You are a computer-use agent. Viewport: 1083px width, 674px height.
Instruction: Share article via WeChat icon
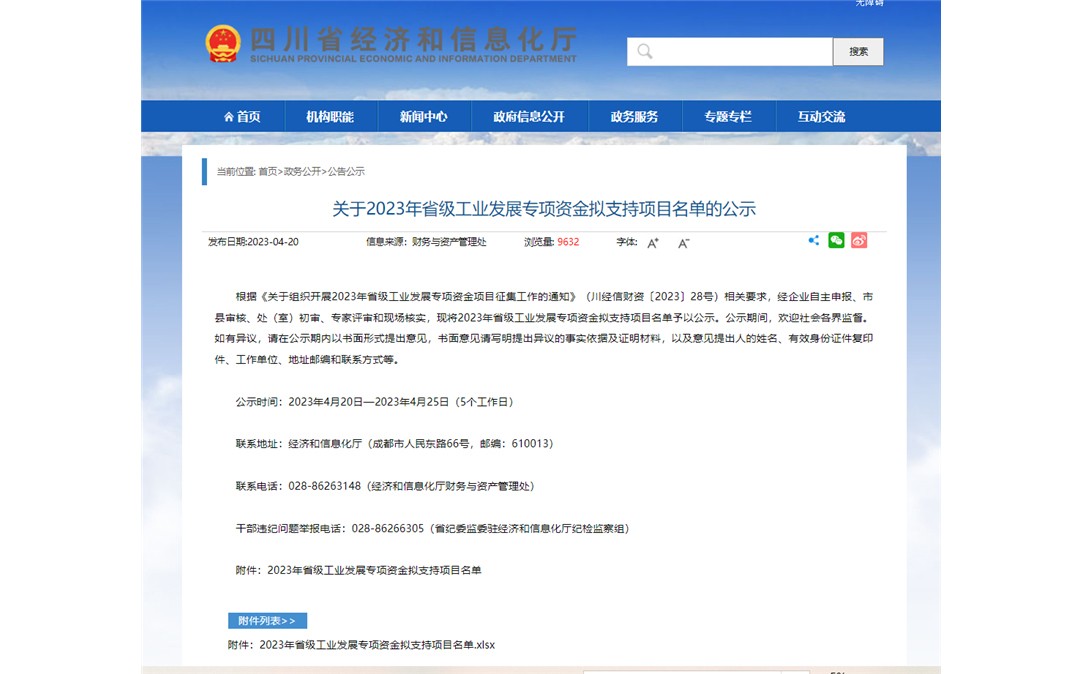[836, 240]
